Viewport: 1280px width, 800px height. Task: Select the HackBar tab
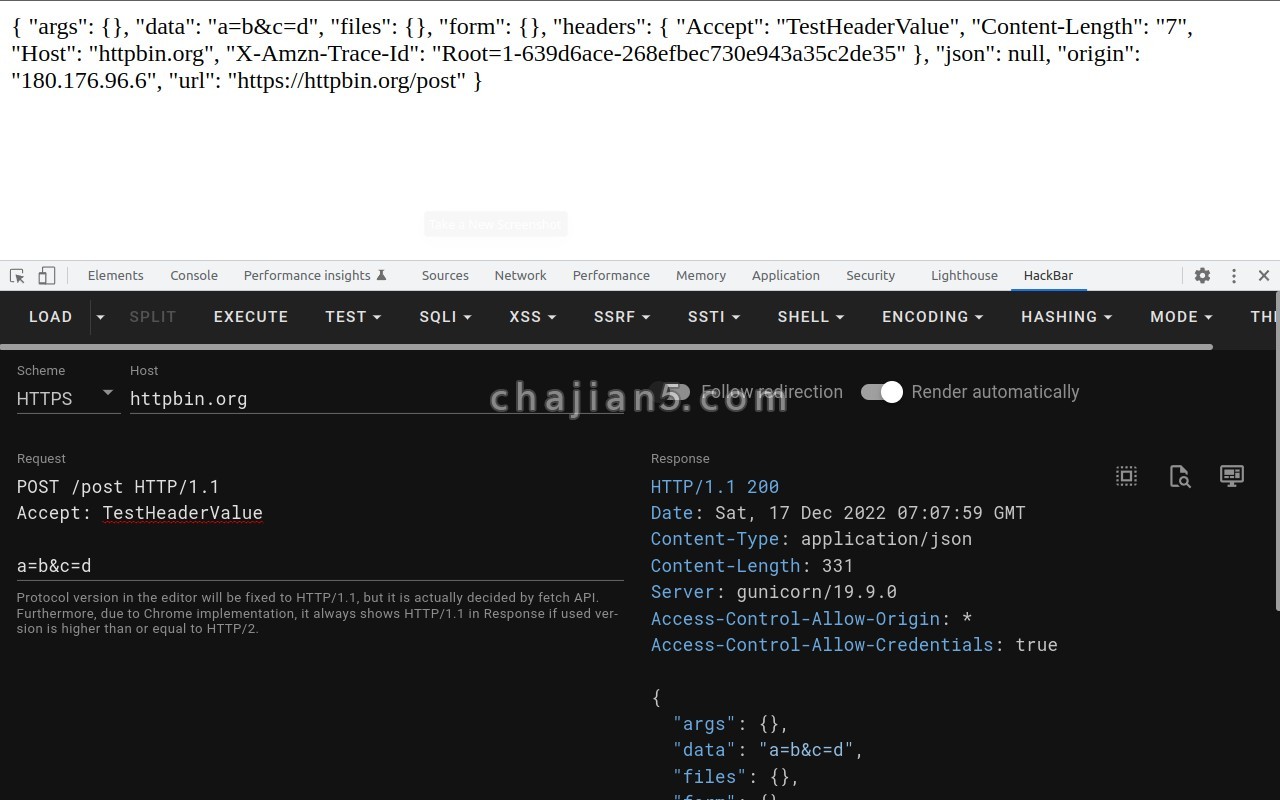[x=1048, y=276]
